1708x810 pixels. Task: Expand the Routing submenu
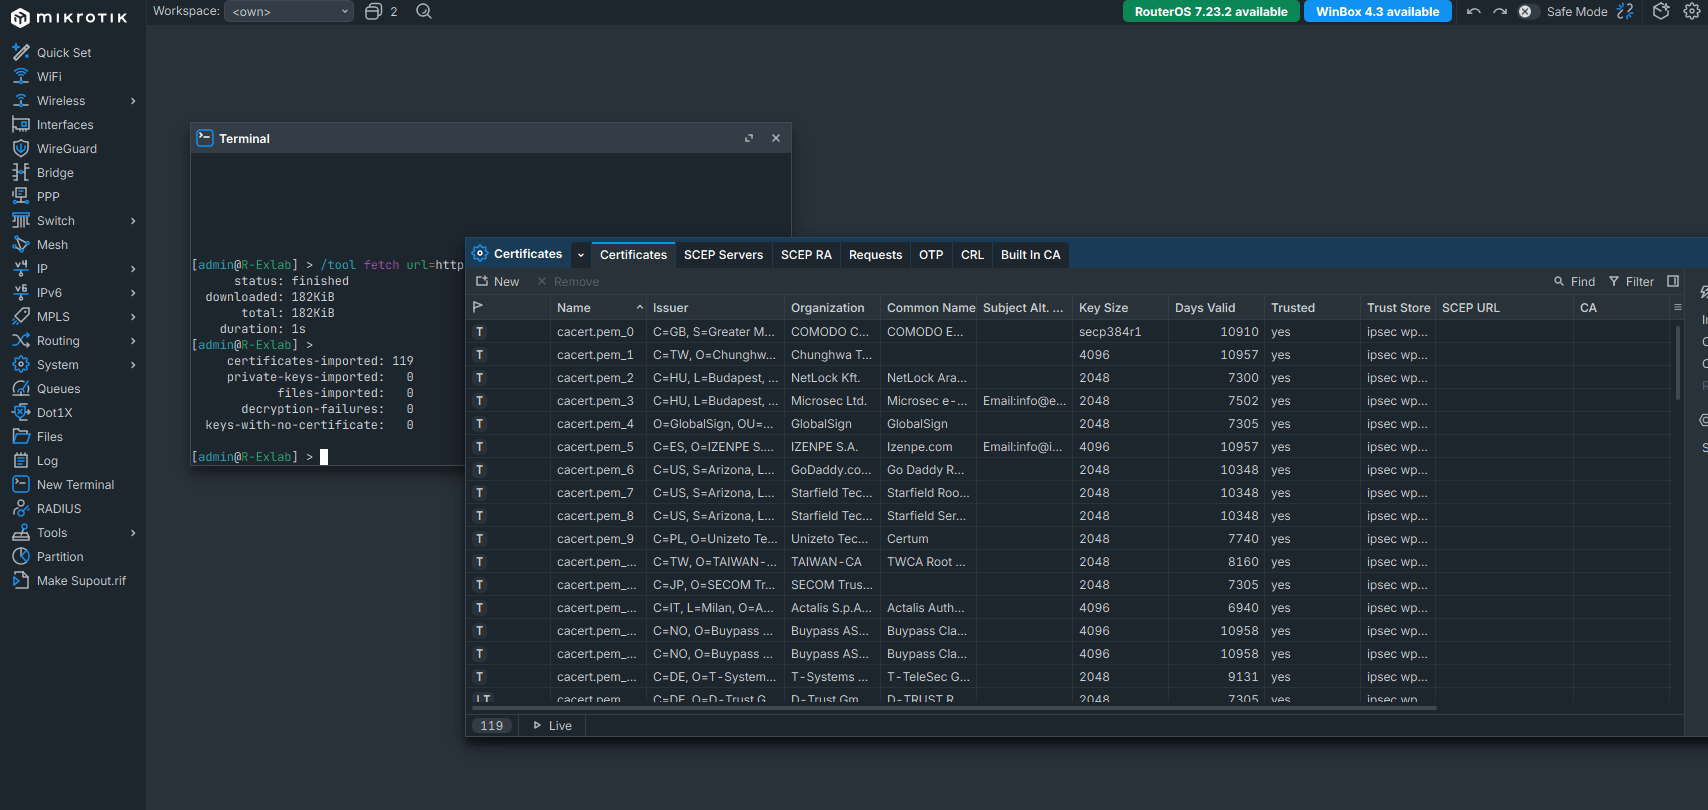[133, 340]
